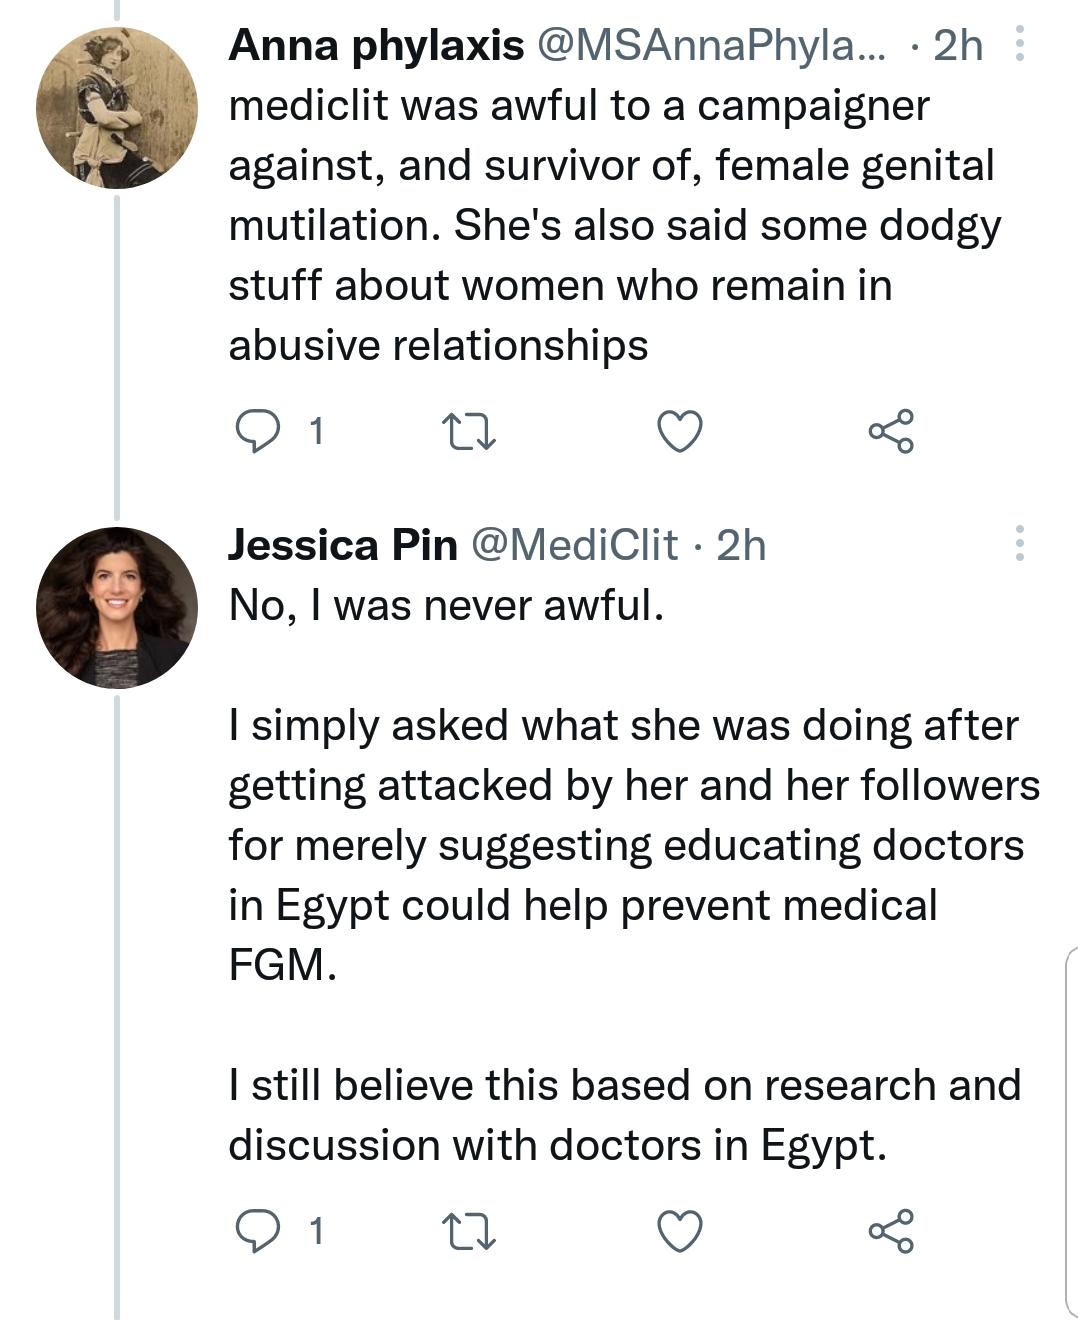
Task: Open the Anna phylaxis display name
Action: [x=376, y=45]
